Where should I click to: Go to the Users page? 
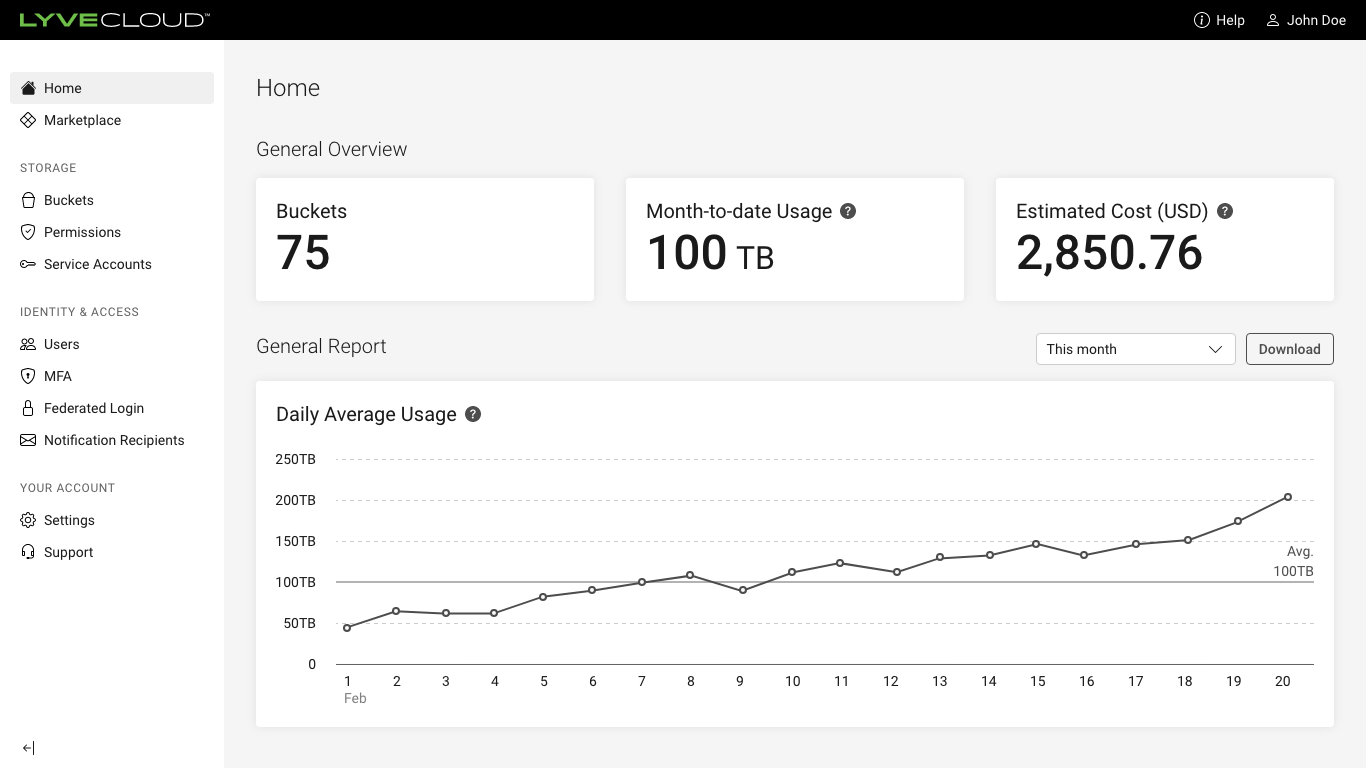point(61,344)
